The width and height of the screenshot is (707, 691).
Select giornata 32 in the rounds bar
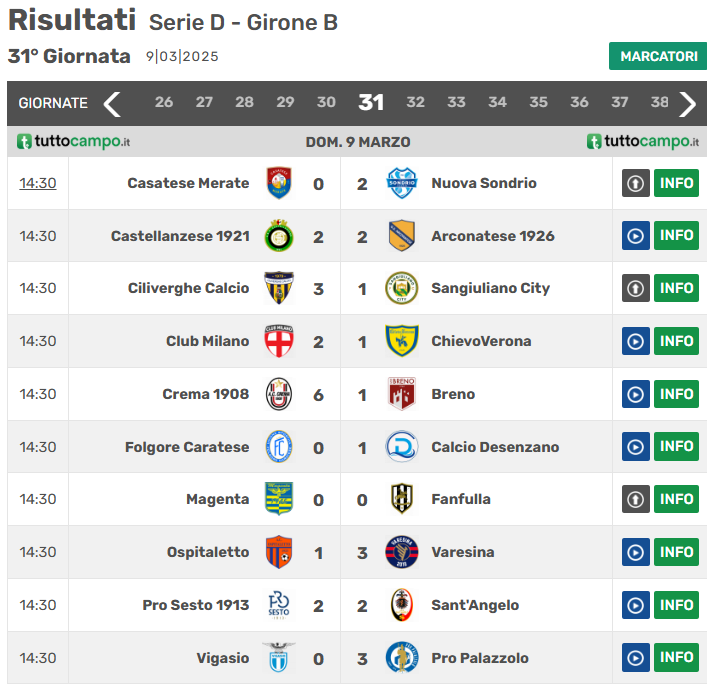[x=415, y=102]
